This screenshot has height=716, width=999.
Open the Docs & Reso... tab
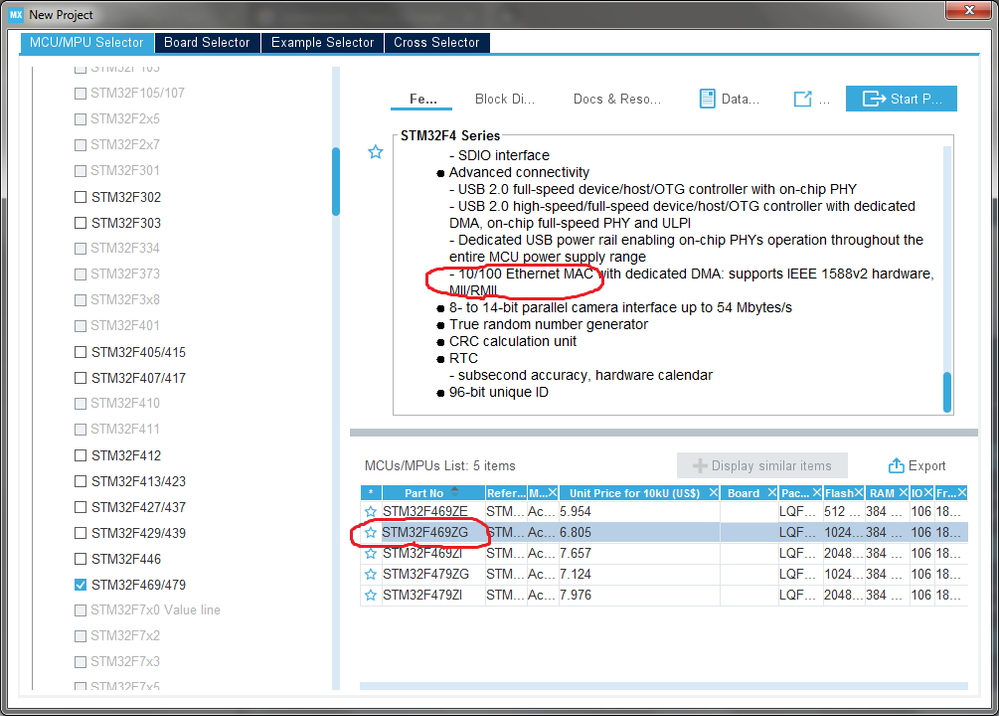617,99
